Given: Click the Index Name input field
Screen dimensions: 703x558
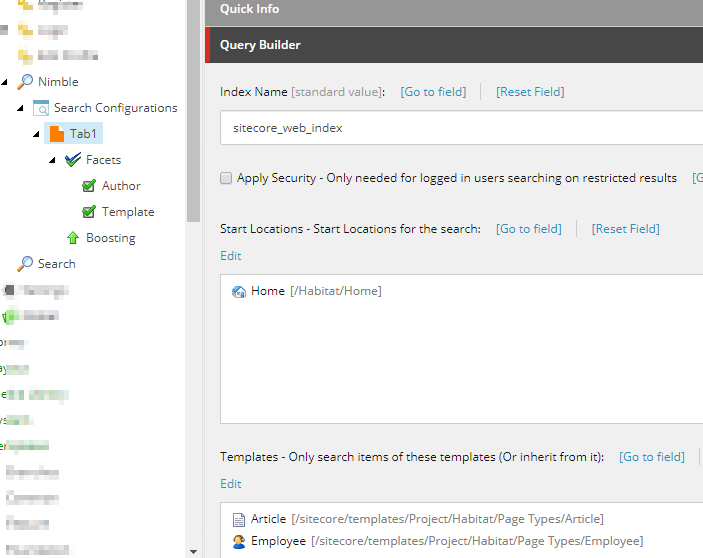Looking at the screenshot, I should point(461,128).
